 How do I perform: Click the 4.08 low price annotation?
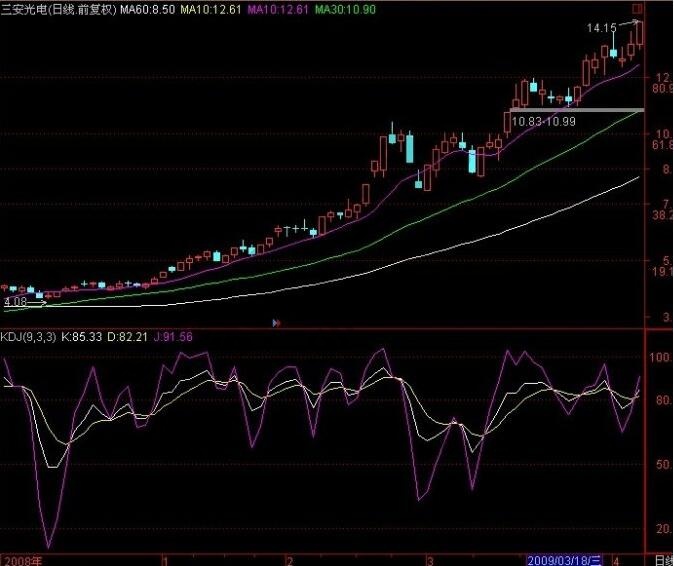[15, 300]
